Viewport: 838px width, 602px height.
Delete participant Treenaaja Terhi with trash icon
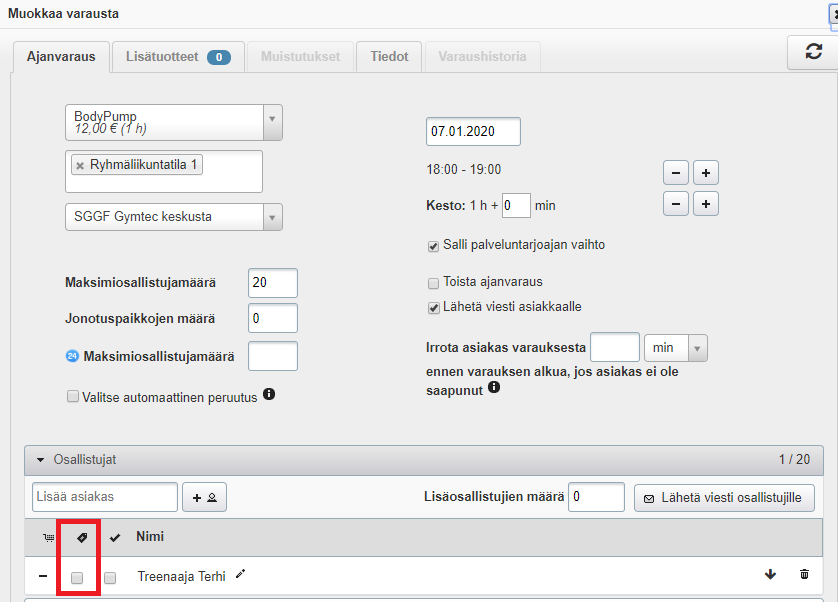pos(804,574)
